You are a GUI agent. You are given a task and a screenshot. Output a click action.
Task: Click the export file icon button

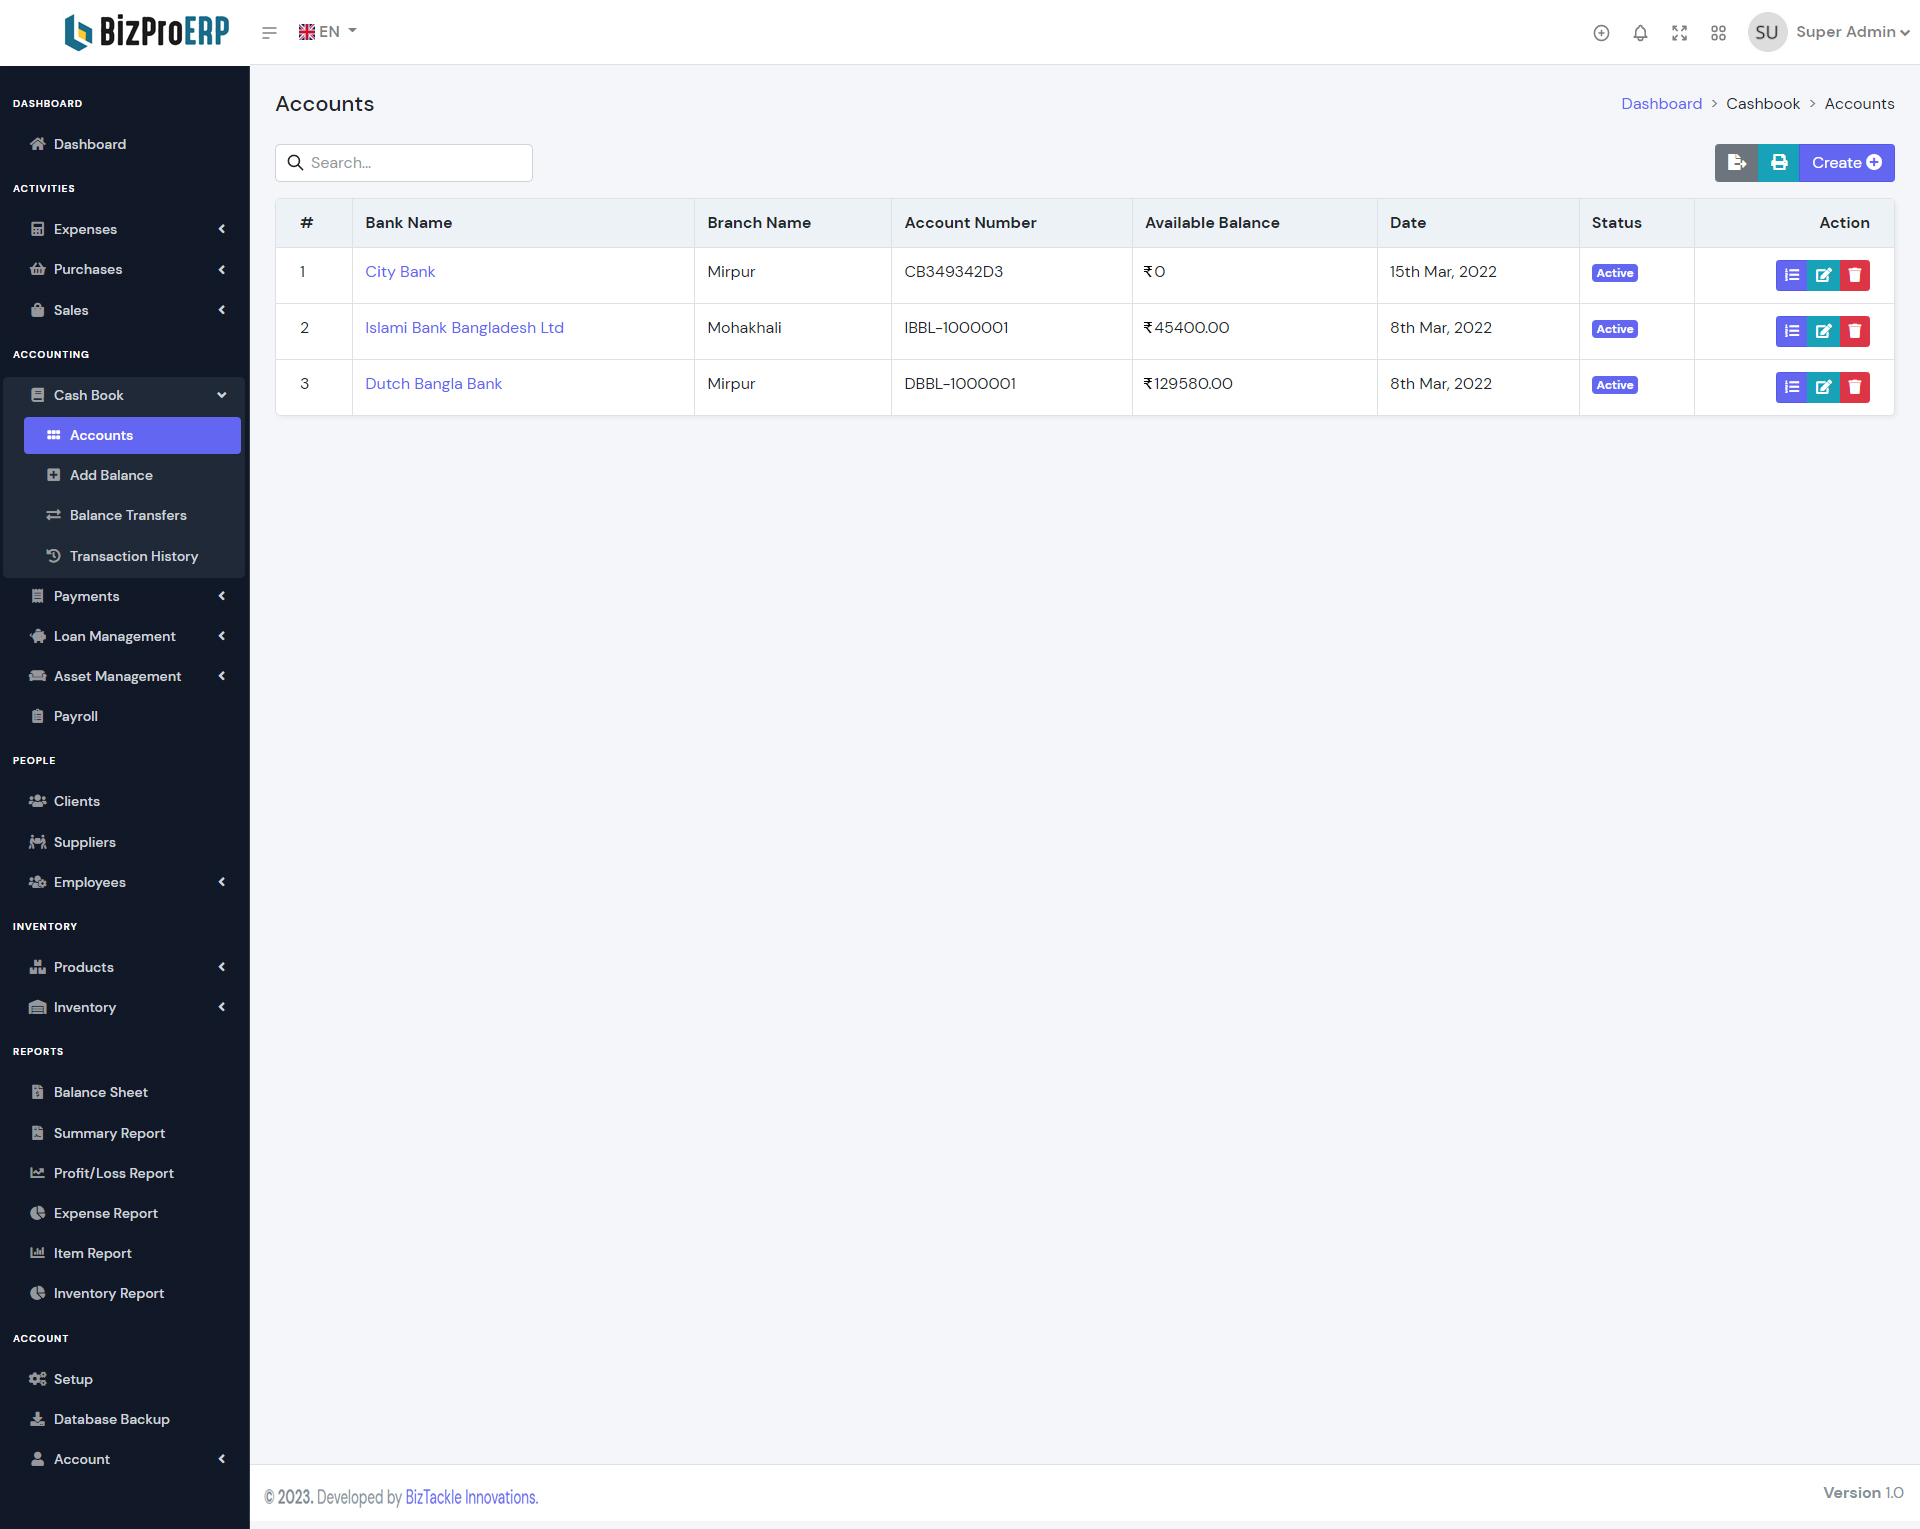click(x=1736, y=163)
